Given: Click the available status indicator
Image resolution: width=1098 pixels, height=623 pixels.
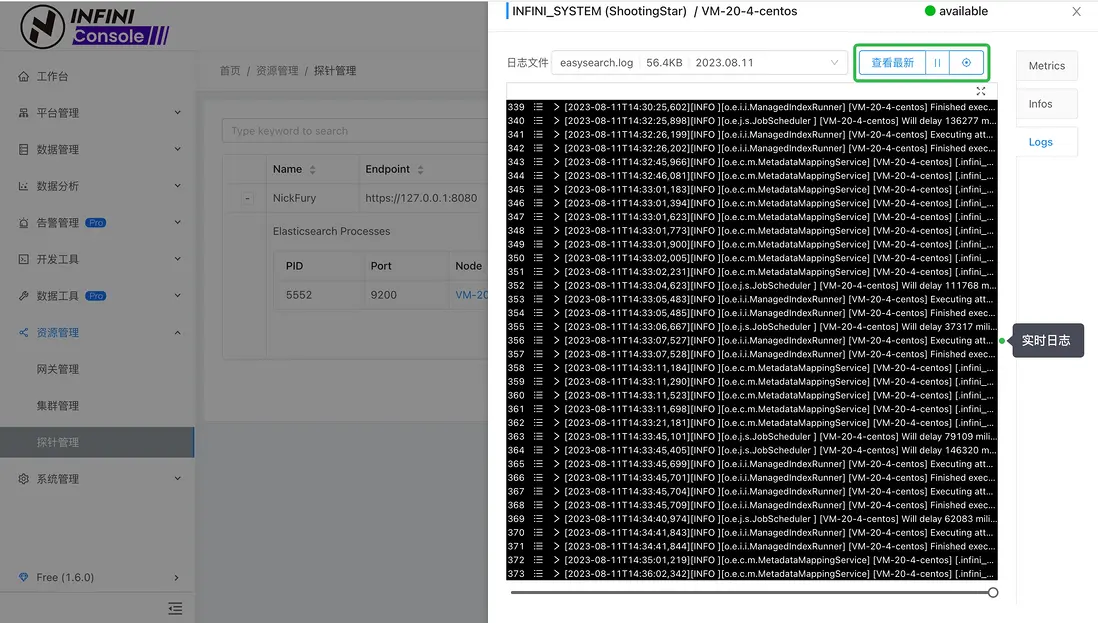Looking at the screenshot, I should (x=956, y=11).
